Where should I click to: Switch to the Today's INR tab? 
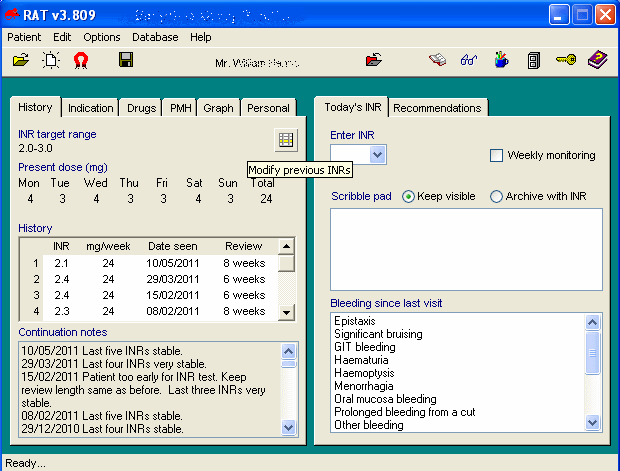point(353,107)
